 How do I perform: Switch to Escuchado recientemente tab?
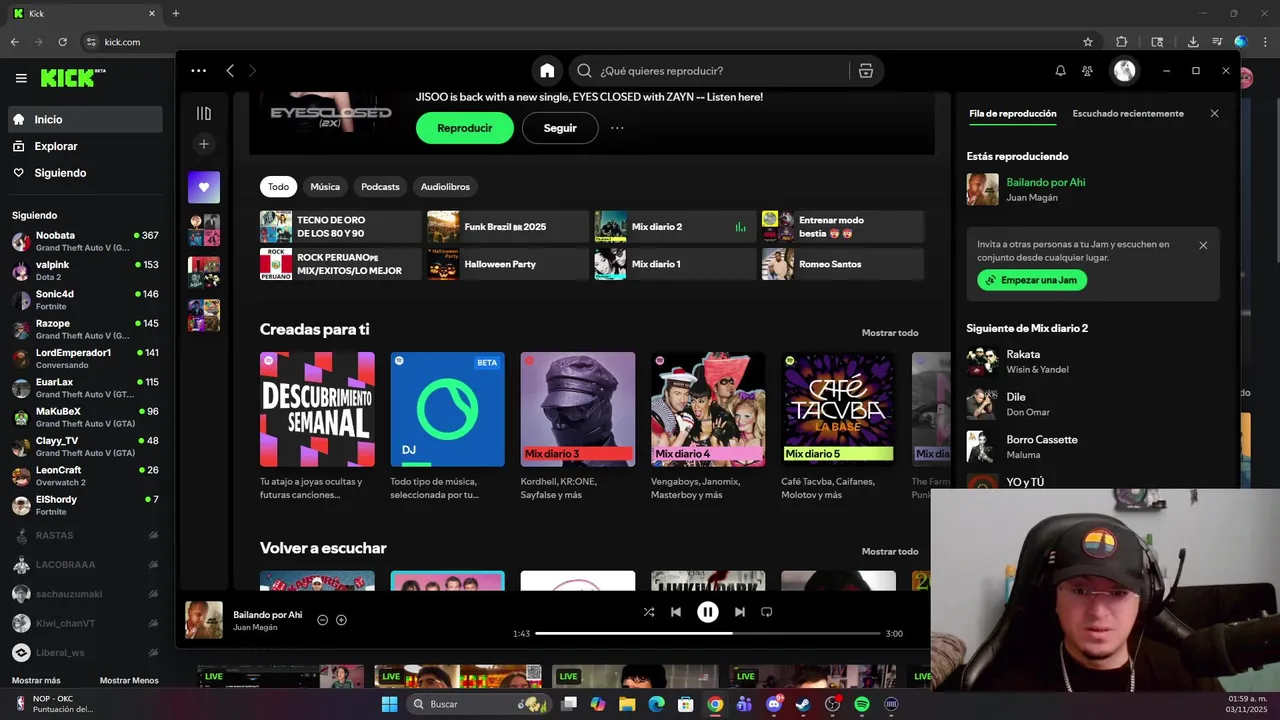pyautogui.click(x=1128, y=114)
